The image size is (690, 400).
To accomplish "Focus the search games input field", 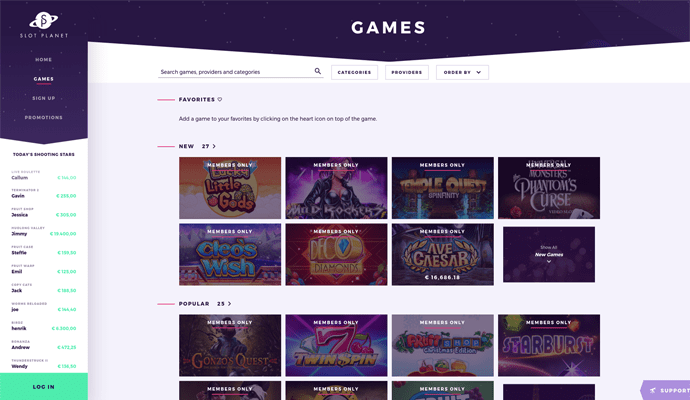I will pos(235,72).
